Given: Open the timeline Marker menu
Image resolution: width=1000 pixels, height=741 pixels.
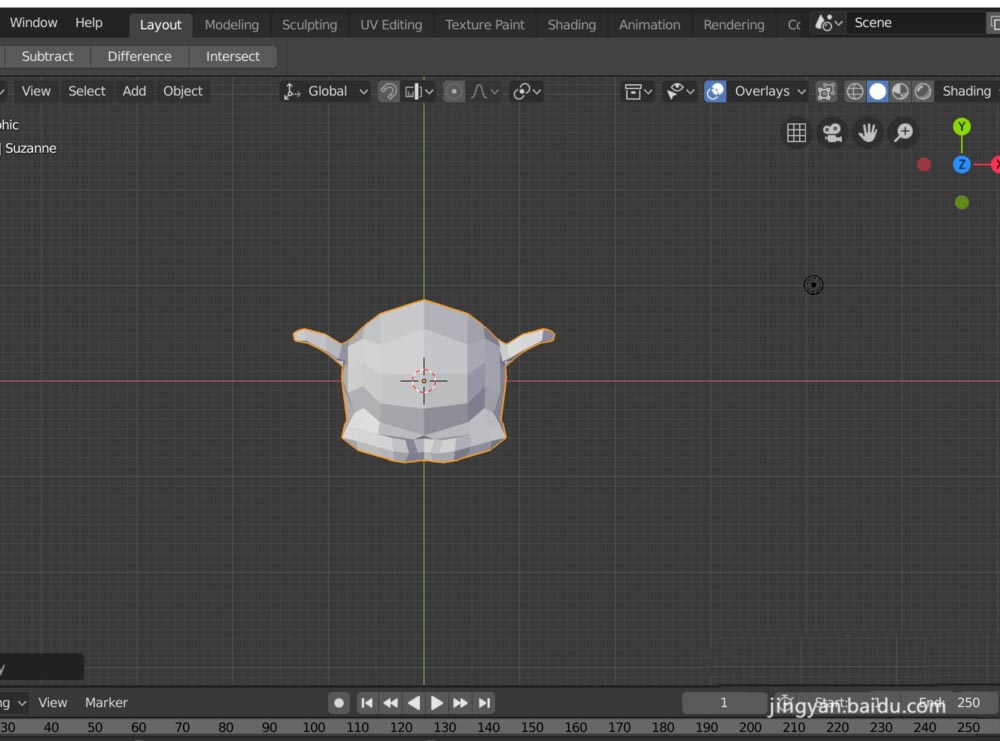Looking at the screenshot, I should click(106, 703).
